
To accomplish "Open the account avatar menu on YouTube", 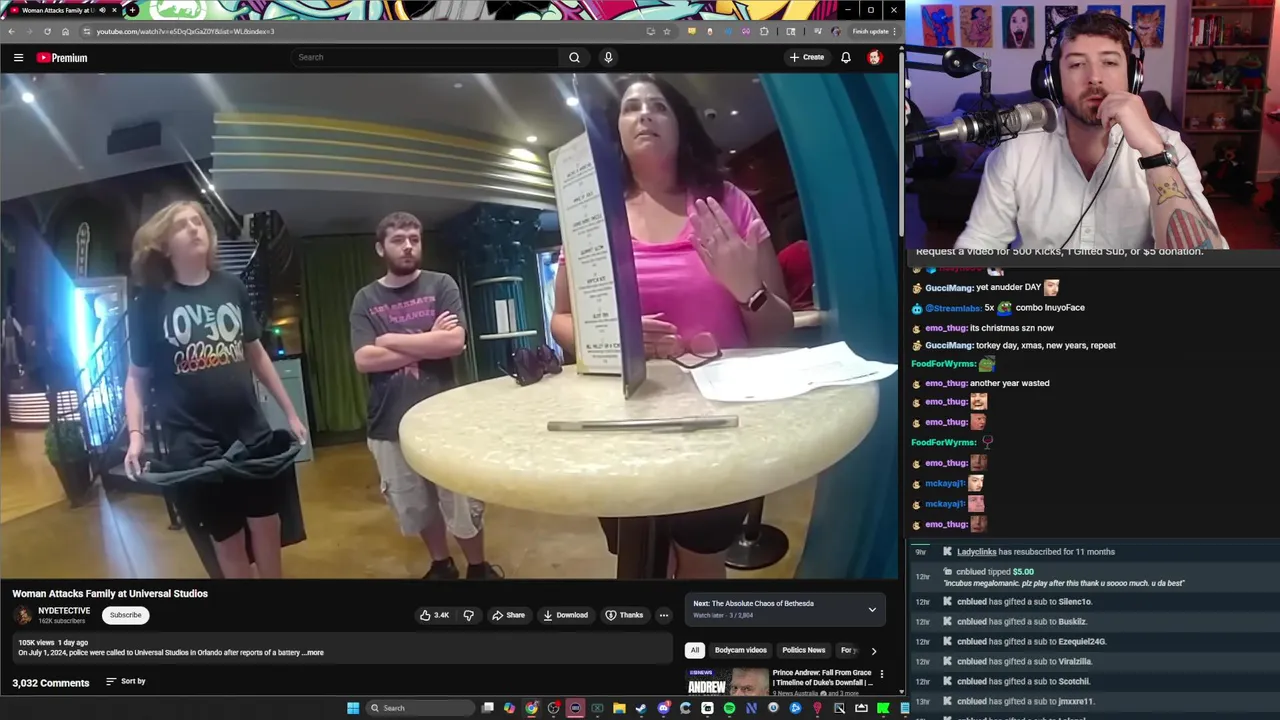I will coord(875,57).
